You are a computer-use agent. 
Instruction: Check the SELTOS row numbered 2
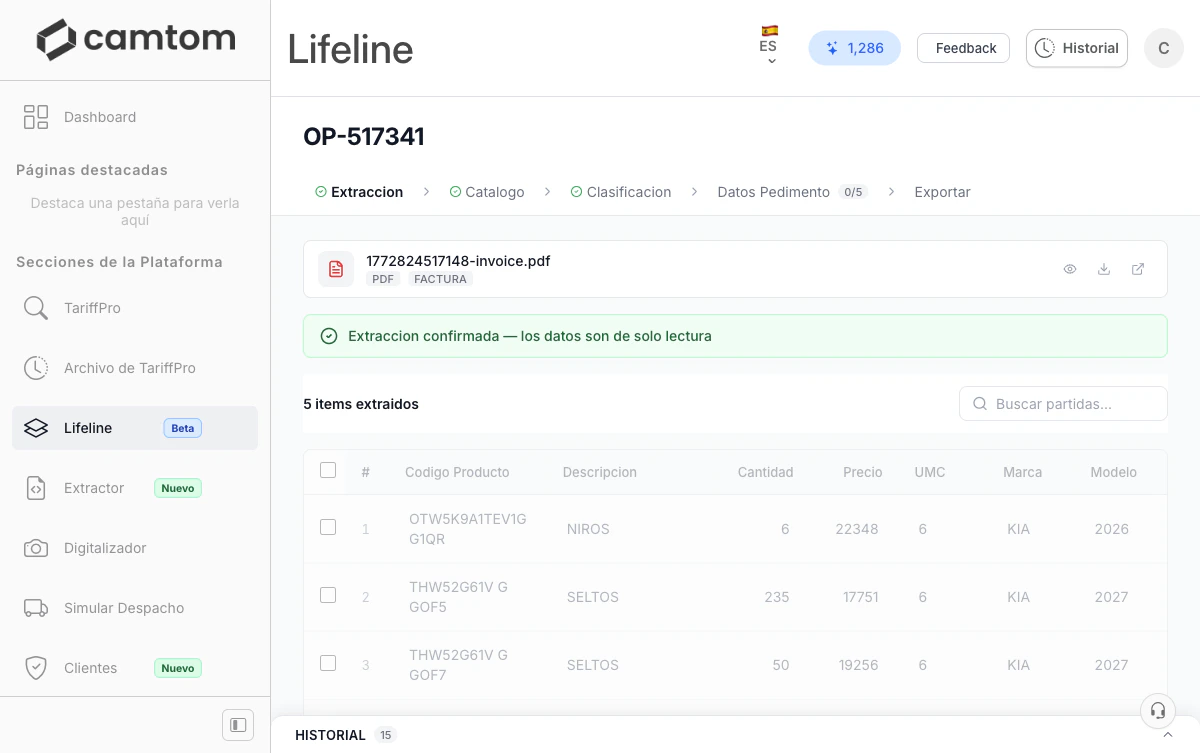point(328,595)
